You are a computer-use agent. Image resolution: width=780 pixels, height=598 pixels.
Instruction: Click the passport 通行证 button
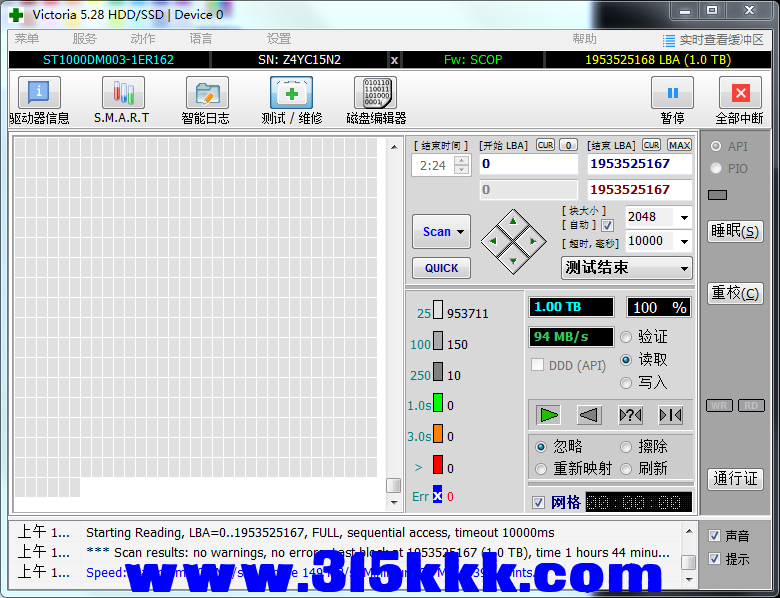coord(735,479)
